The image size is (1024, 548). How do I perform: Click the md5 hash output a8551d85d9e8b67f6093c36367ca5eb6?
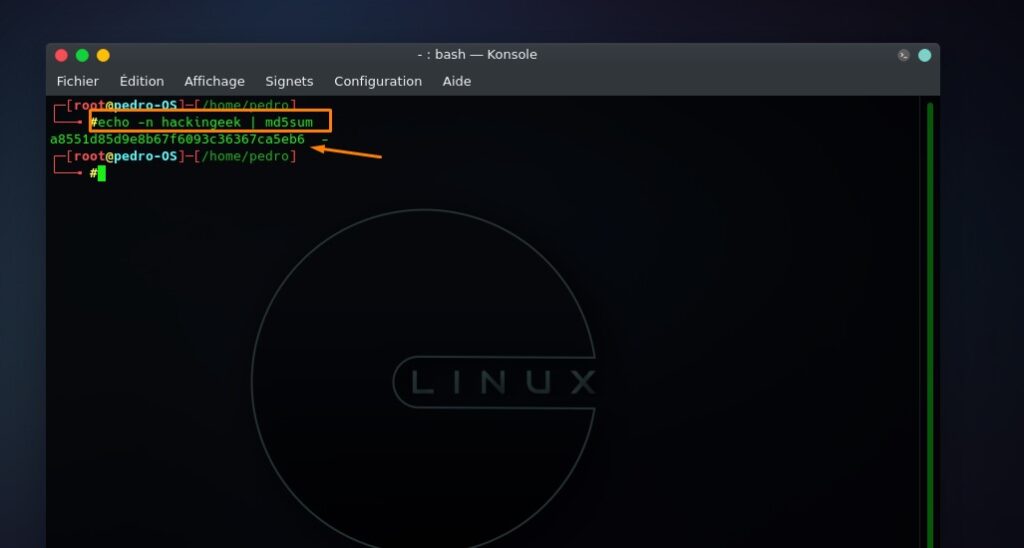pyautogui.click(x=177, y=139)
